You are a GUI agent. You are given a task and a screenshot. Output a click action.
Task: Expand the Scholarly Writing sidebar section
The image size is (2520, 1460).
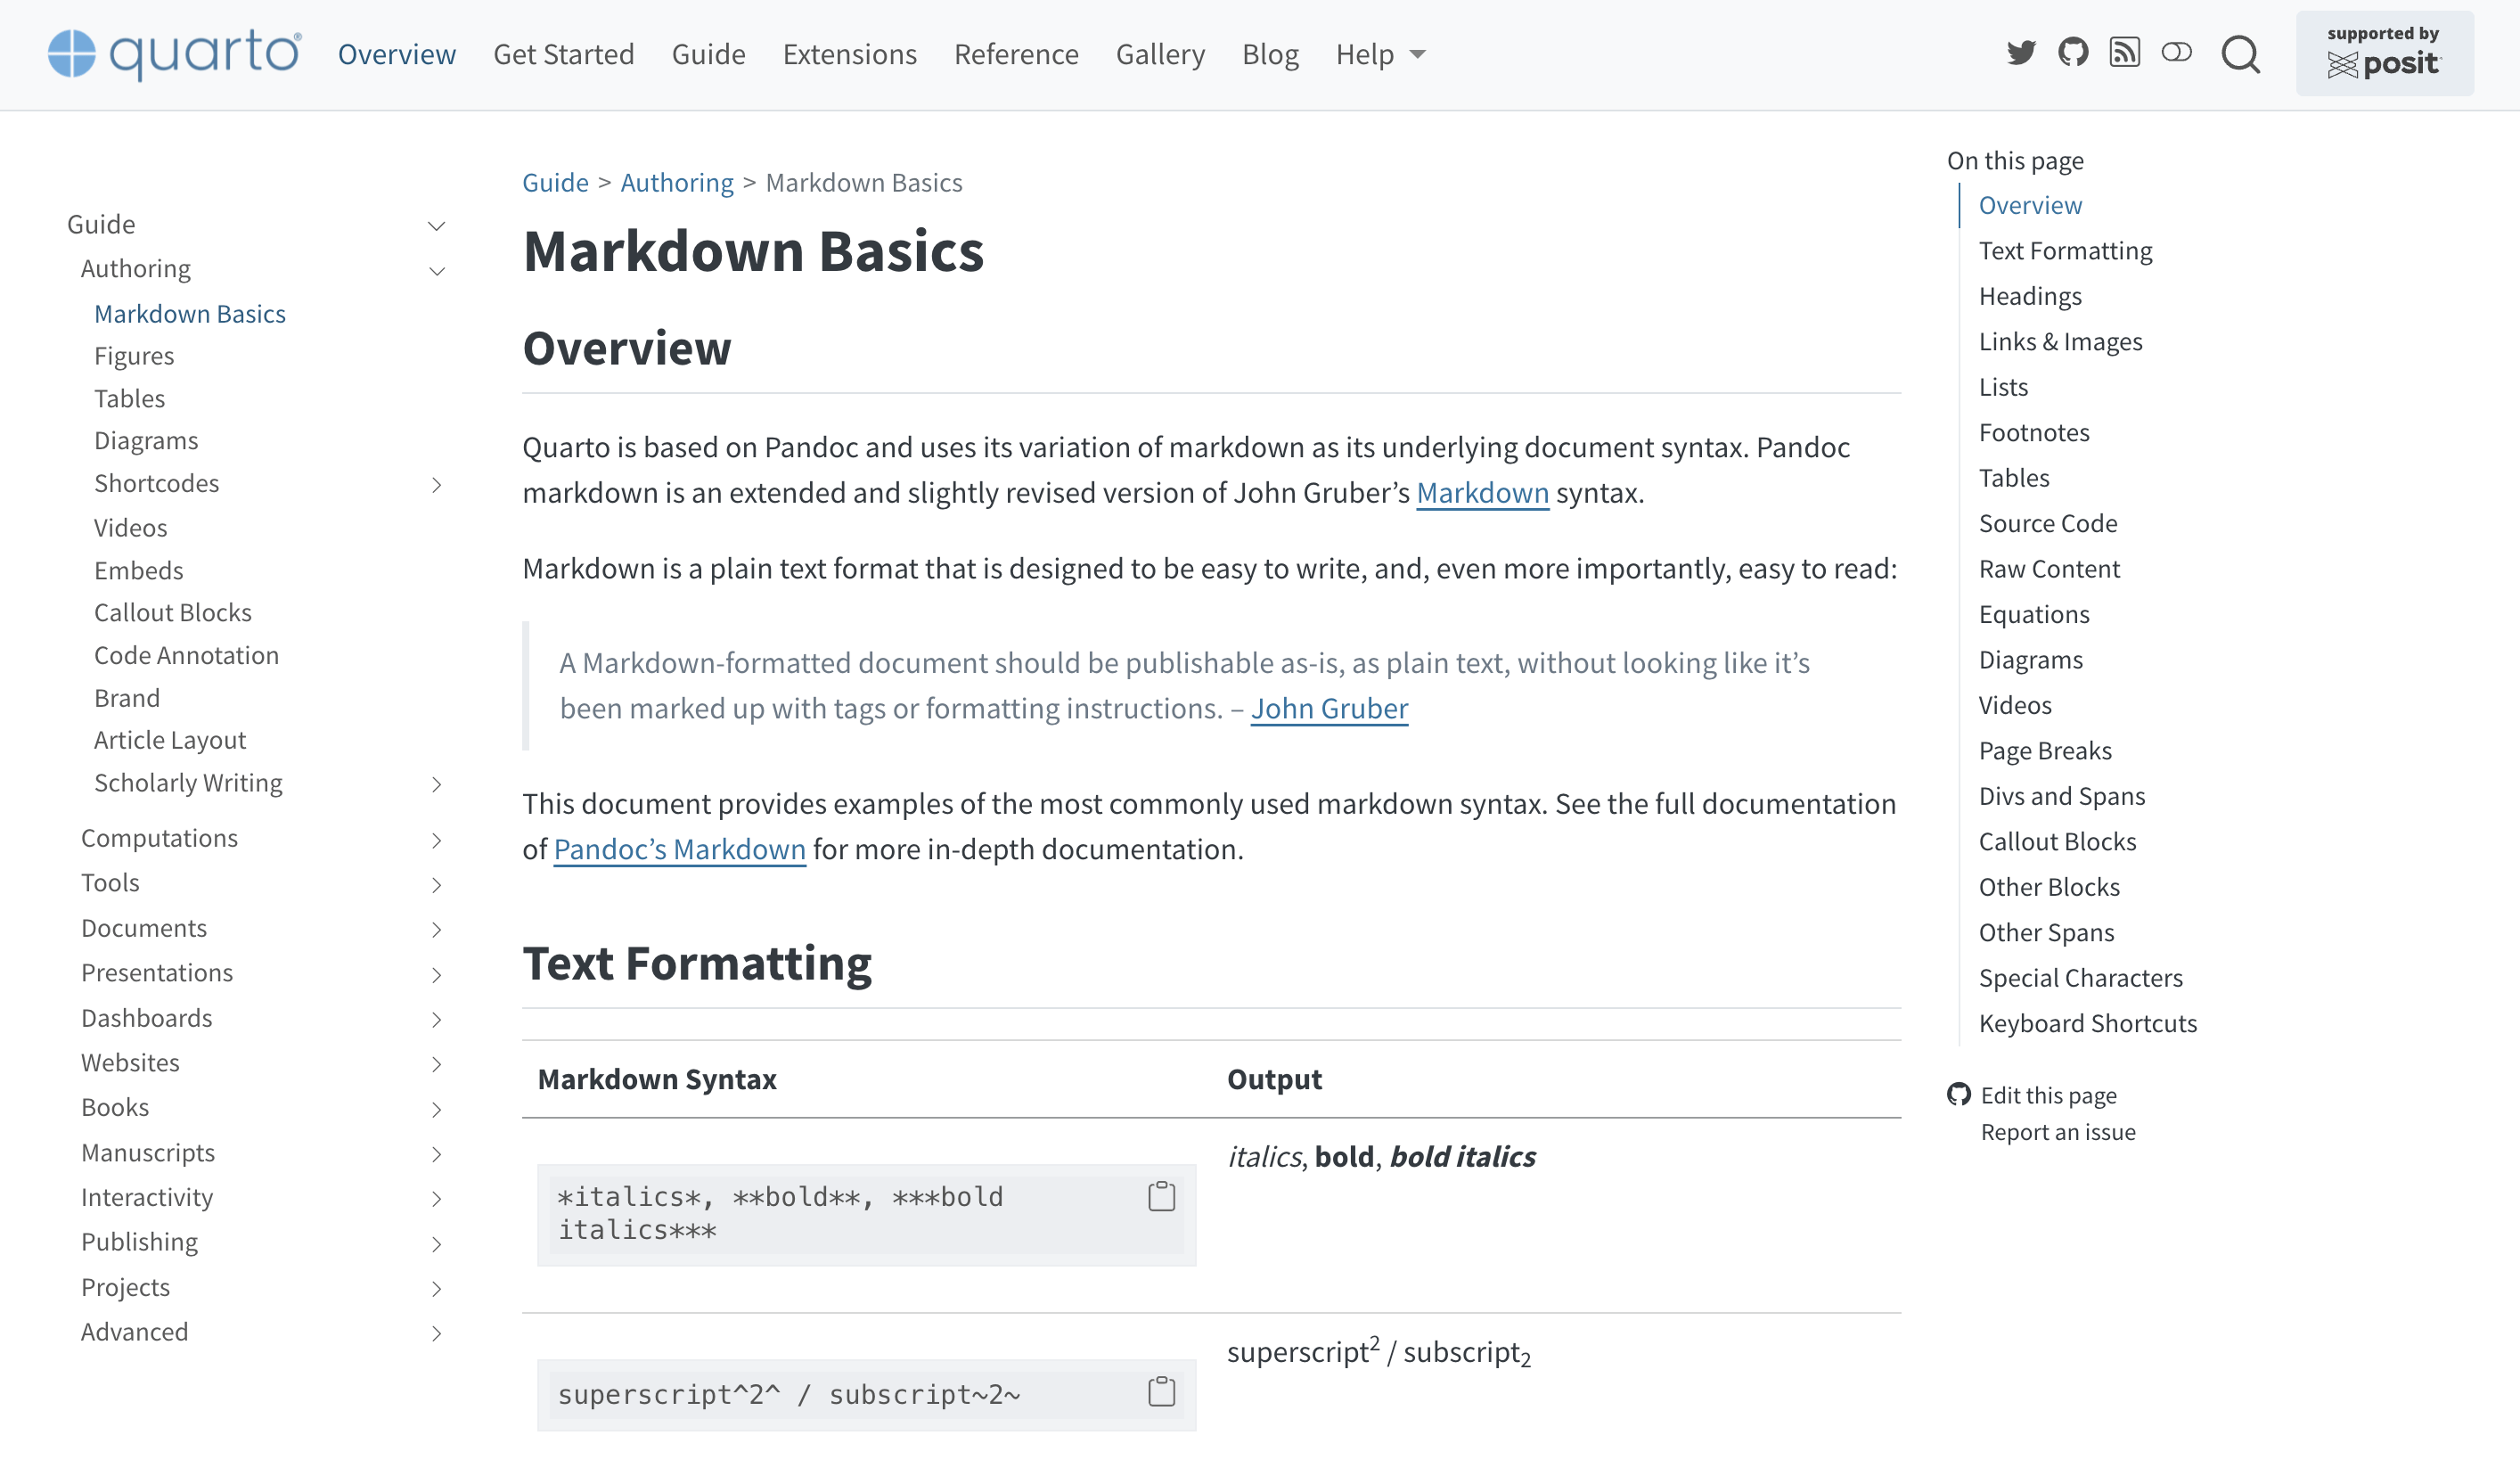tap(436, 785)
